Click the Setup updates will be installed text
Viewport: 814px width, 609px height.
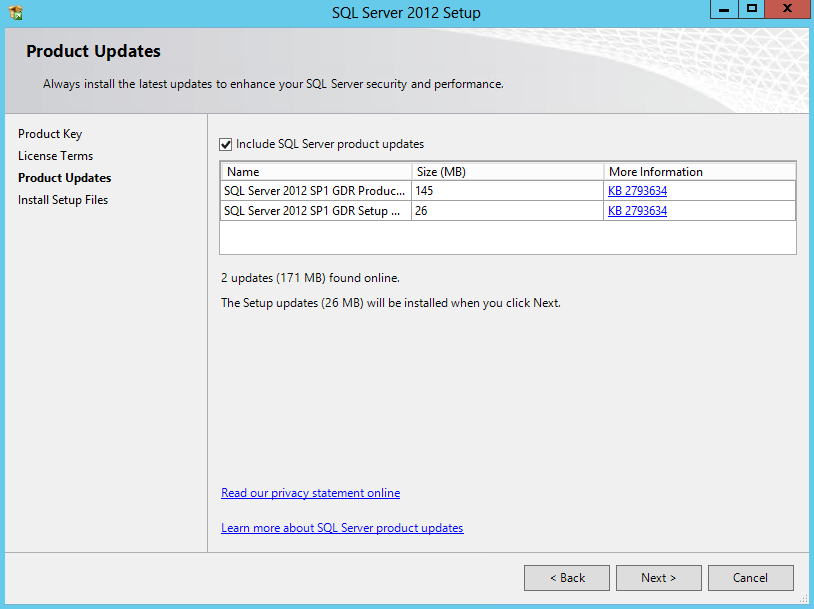[x=391, y=303]
